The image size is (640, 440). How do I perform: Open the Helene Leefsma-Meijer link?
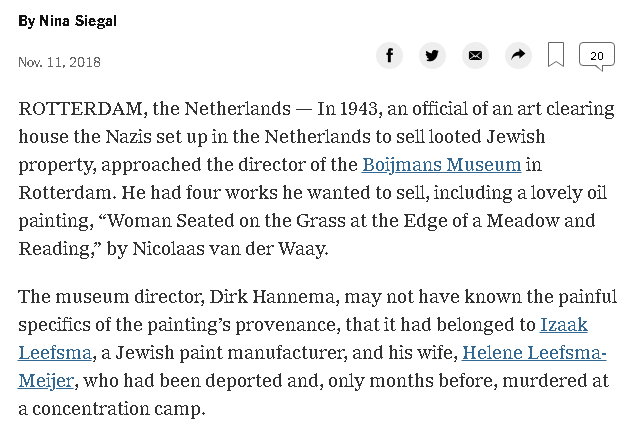click(534, 353)
